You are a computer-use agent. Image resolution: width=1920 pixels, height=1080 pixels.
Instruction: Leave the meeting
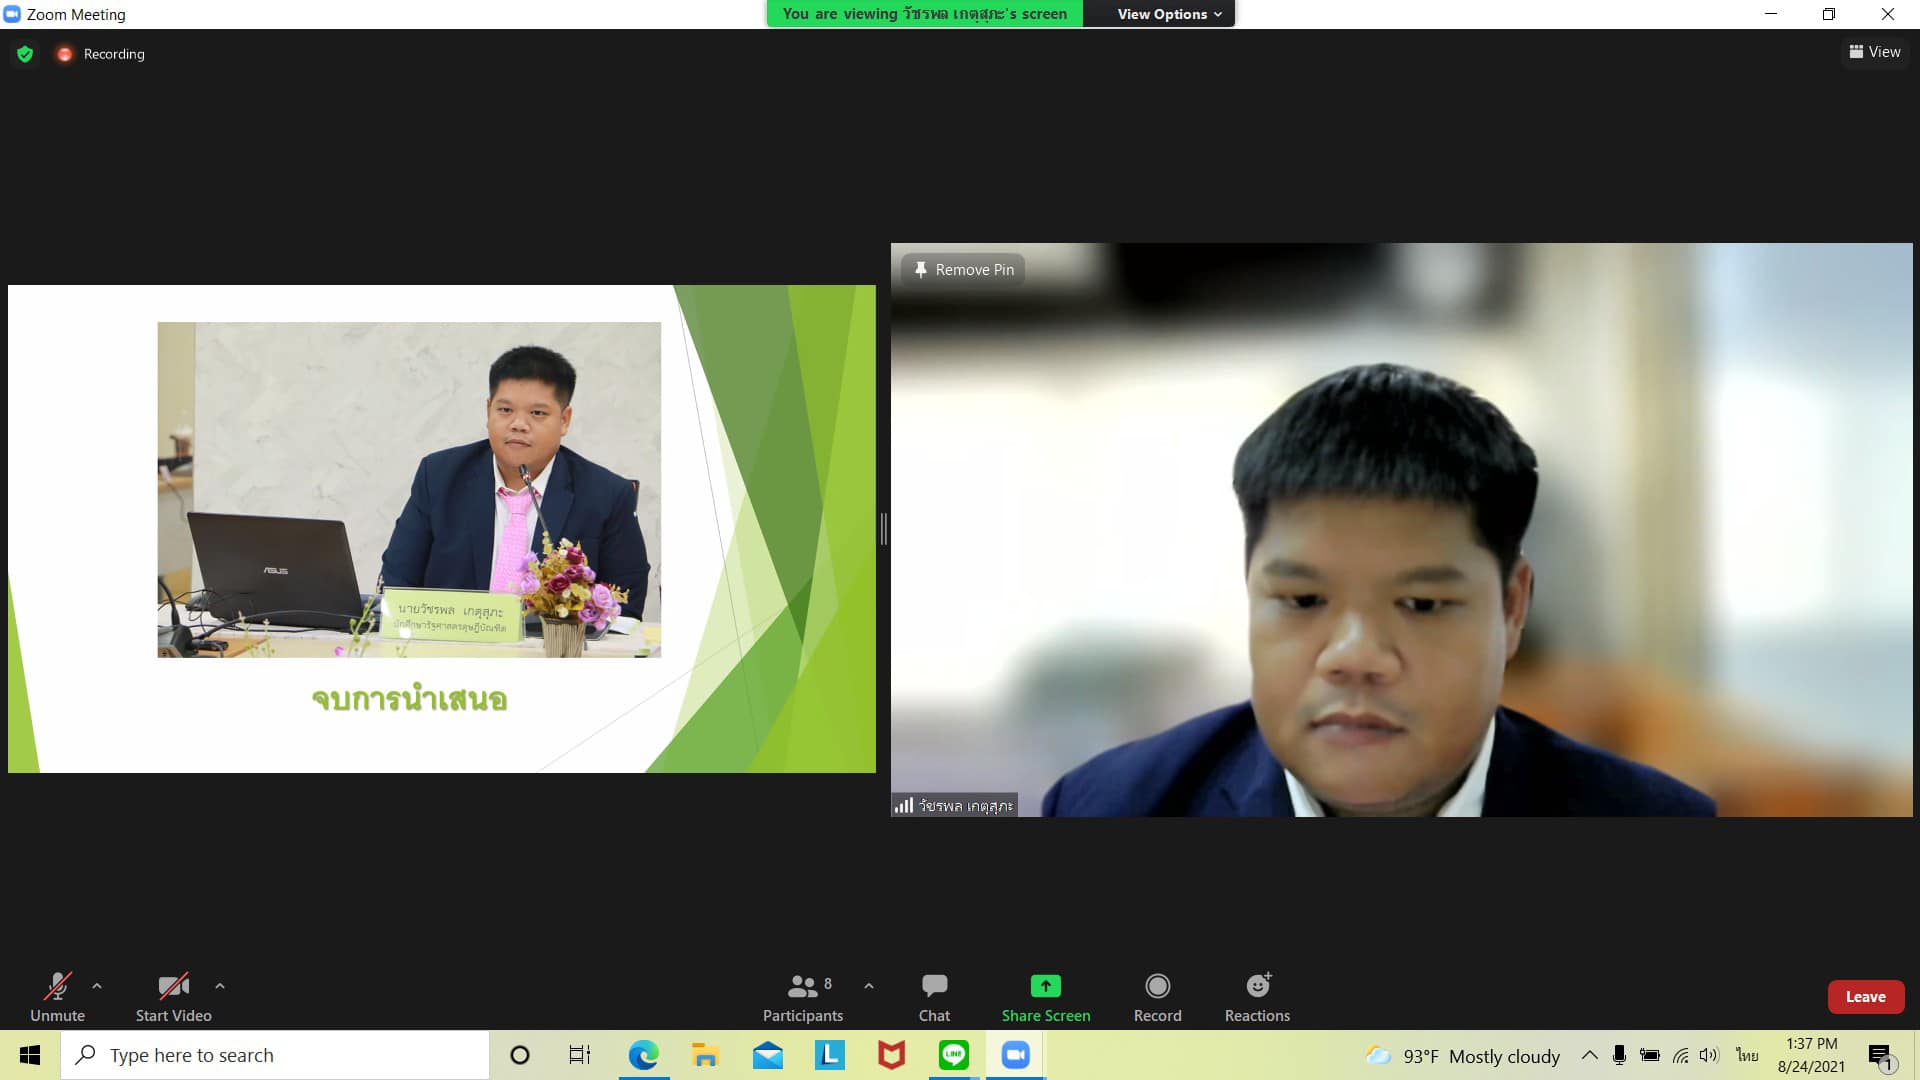(x=1865, y=997)
